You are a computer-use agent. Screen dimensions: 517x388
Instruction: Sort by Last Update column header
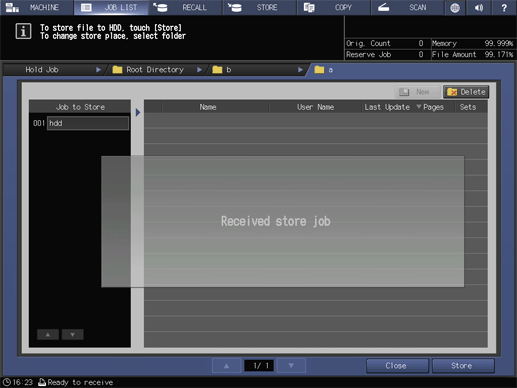click(387, 107)
